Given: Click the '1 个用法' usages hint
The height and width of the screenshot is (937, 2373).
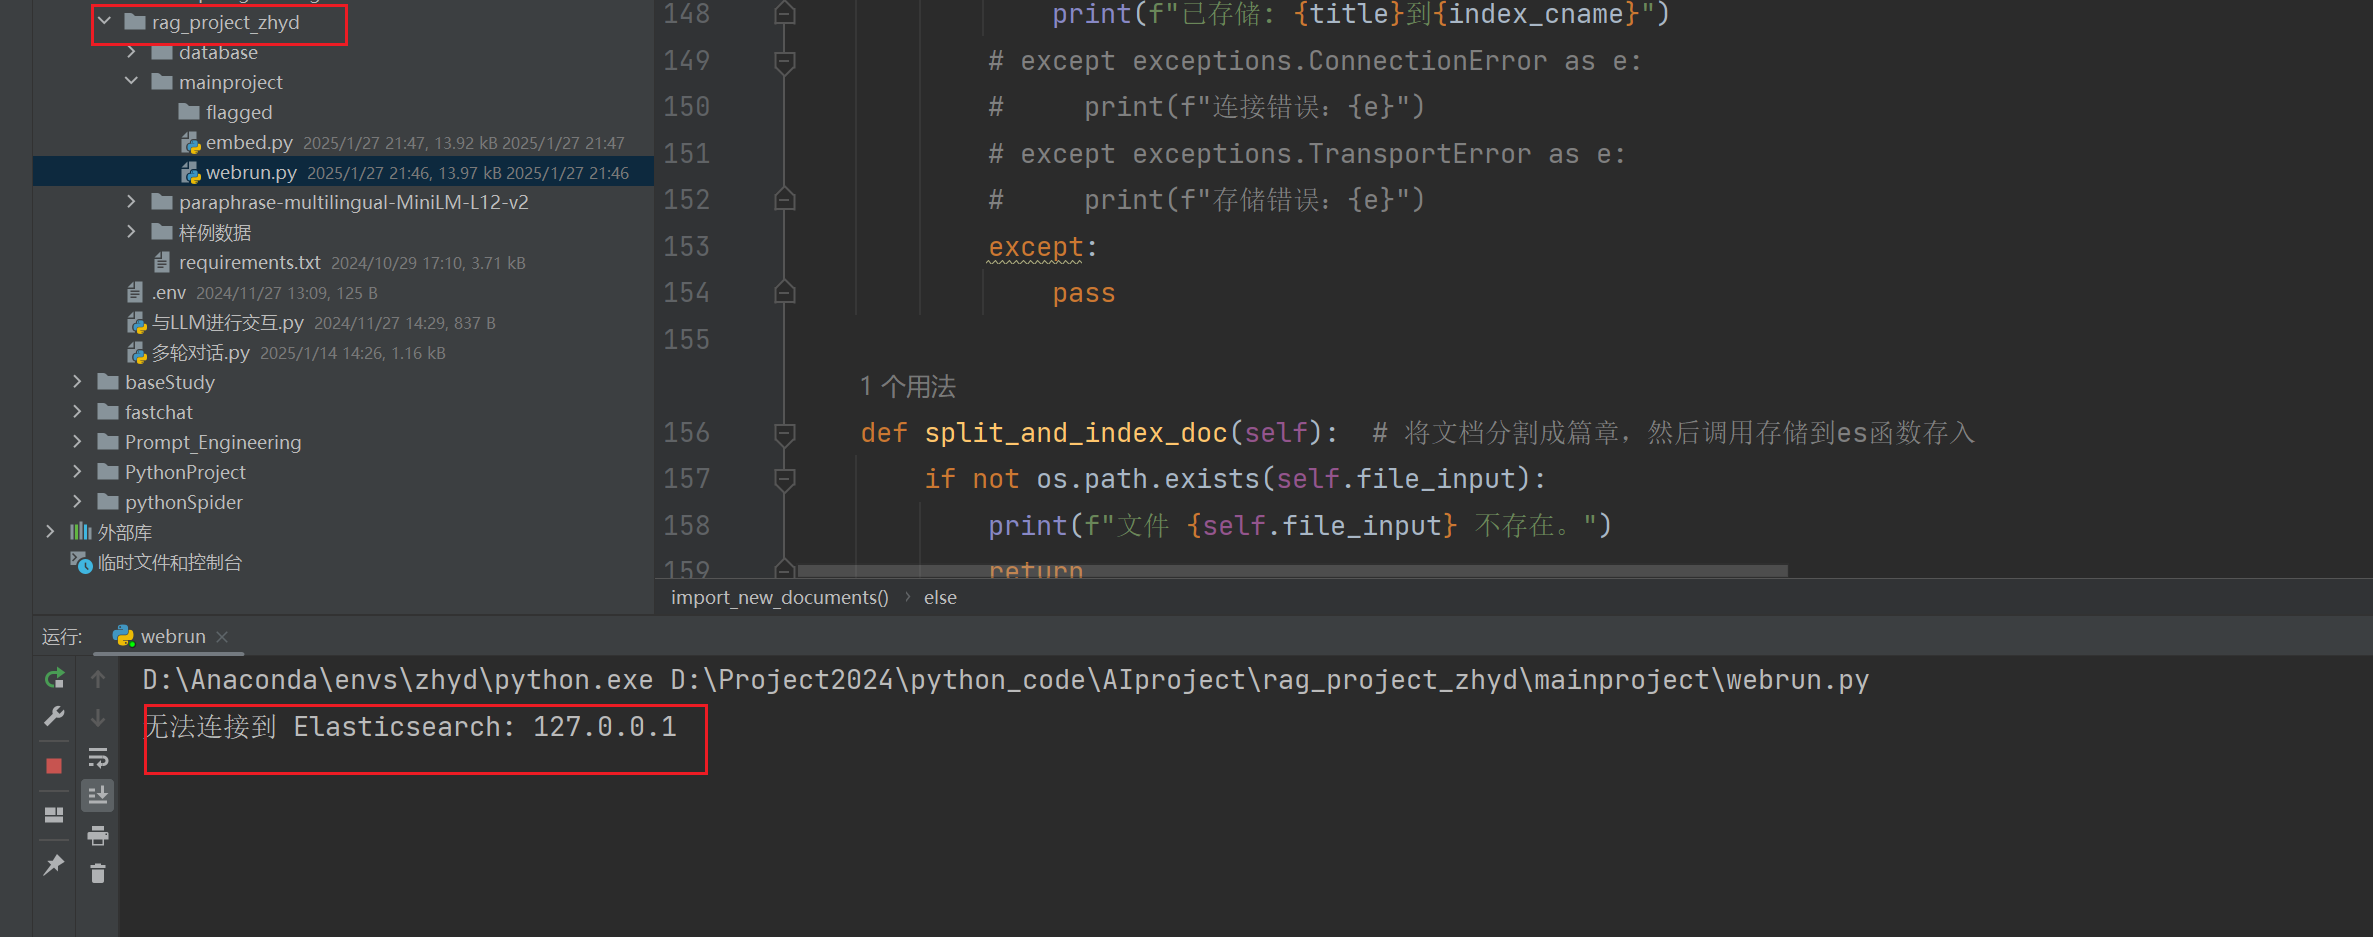Looking at the screenshot, I should point(907,386).
